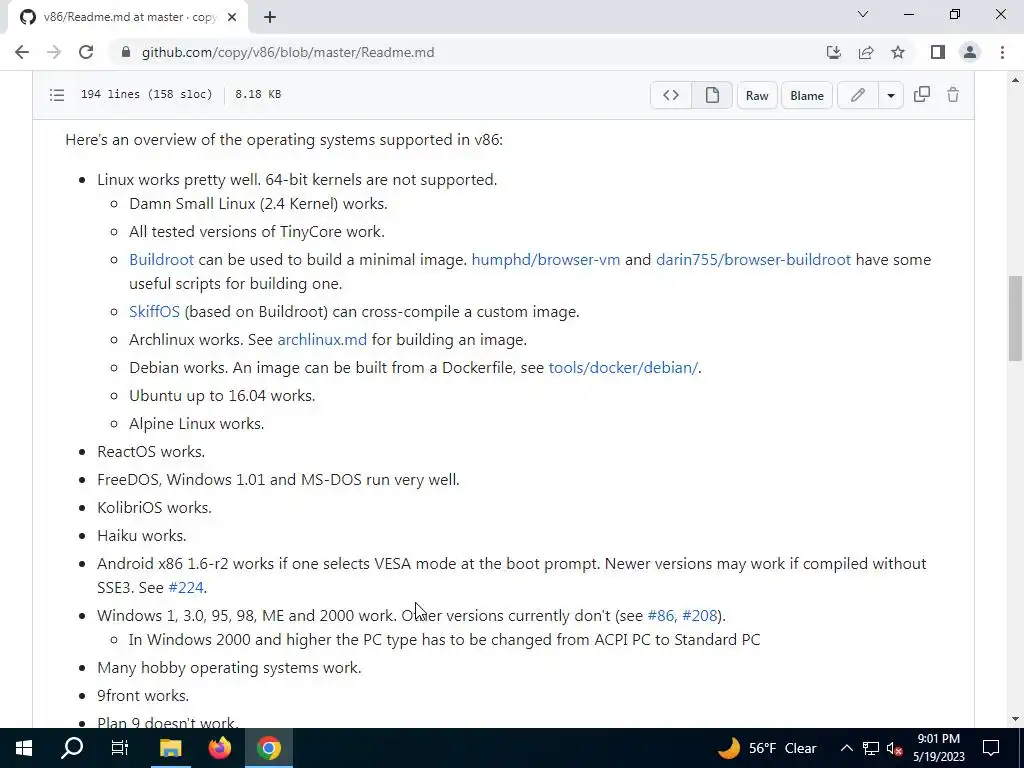Image resolution: width=1024 pixels, height=768 pixels.
Task: Show hidden system tray icons
Action: (x=846, y=748)
